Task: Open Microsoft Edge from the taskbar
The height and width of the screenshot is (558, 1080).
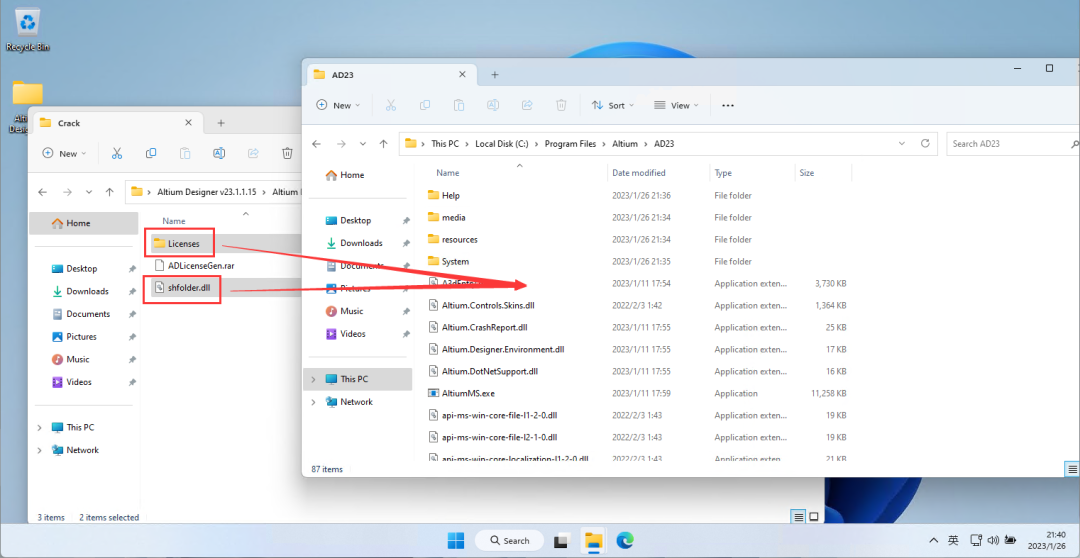Action: [625, 540]
